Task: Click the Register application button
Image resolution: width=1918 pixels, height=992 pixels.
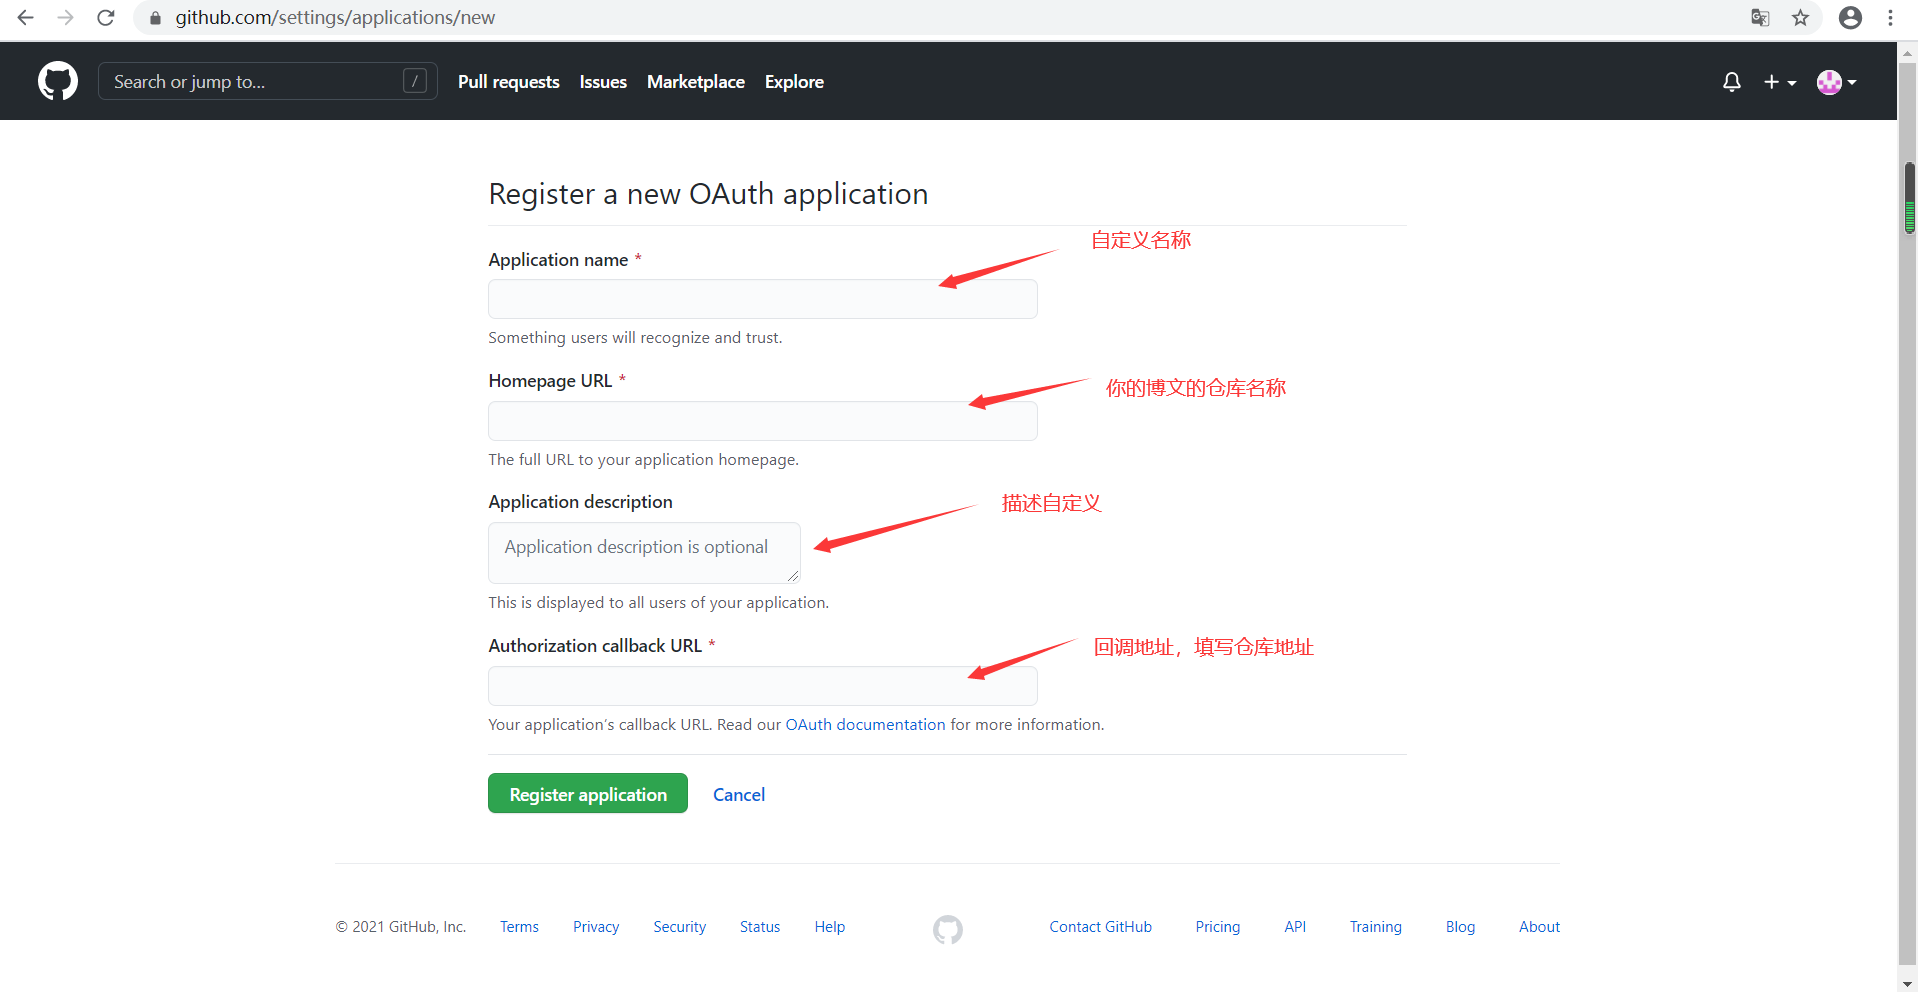Action: [x=588, y=793]
